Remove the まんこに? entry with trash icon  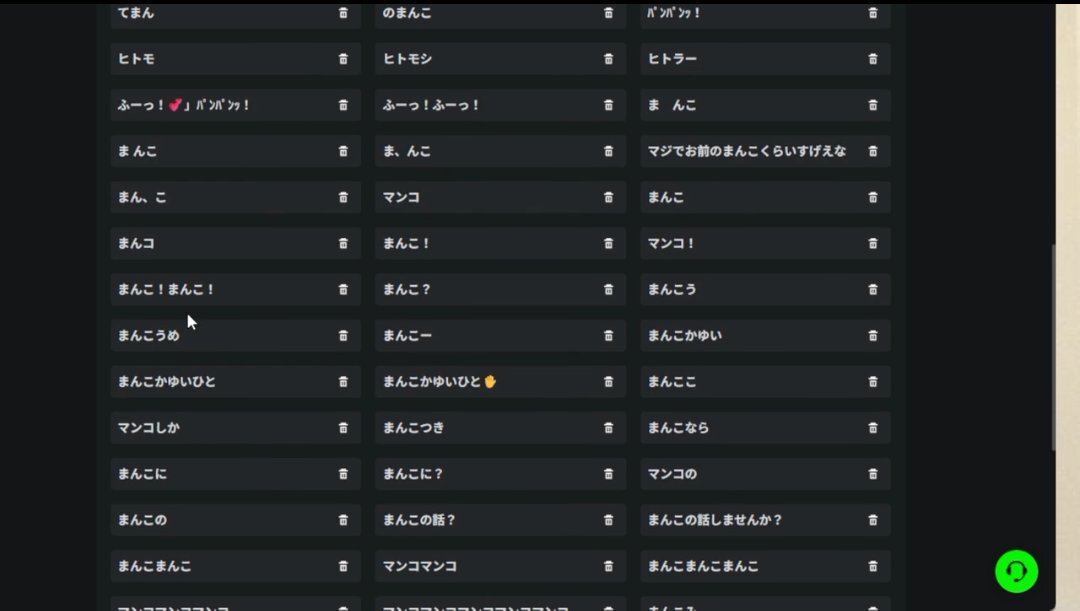point(608,474)
